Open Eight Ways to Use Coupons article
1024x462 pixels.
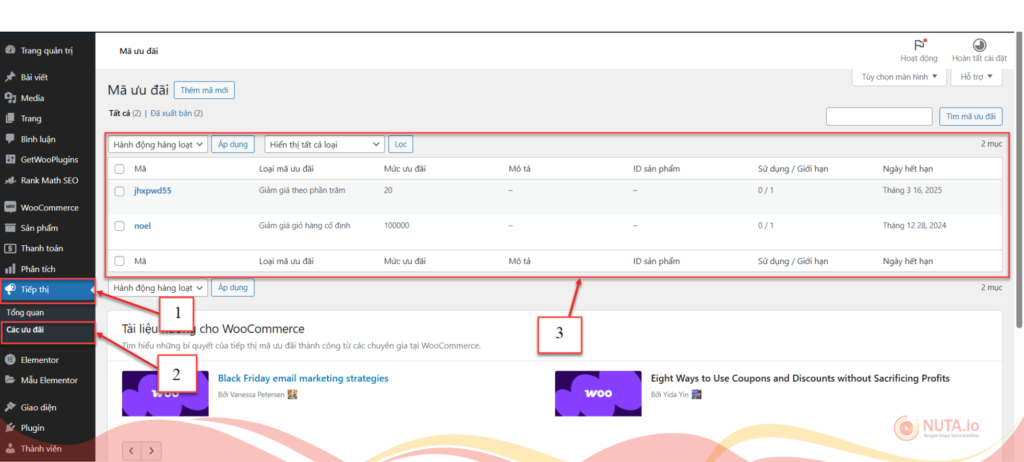tap(800, 378)
